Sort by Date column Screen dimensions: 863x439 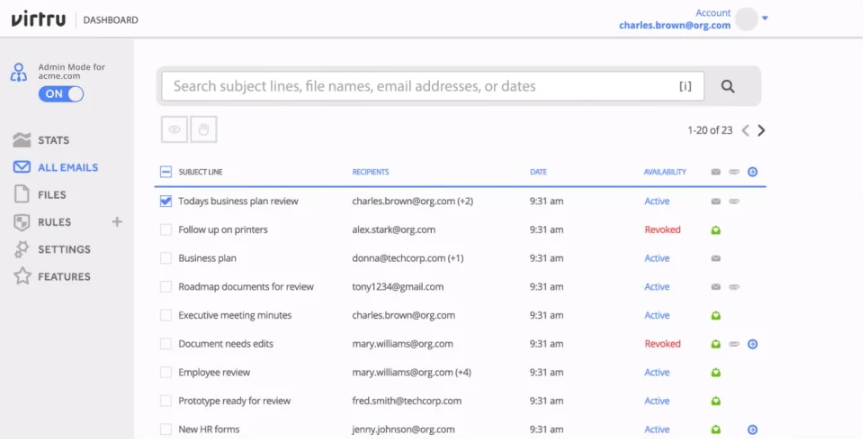click(538, 172)
